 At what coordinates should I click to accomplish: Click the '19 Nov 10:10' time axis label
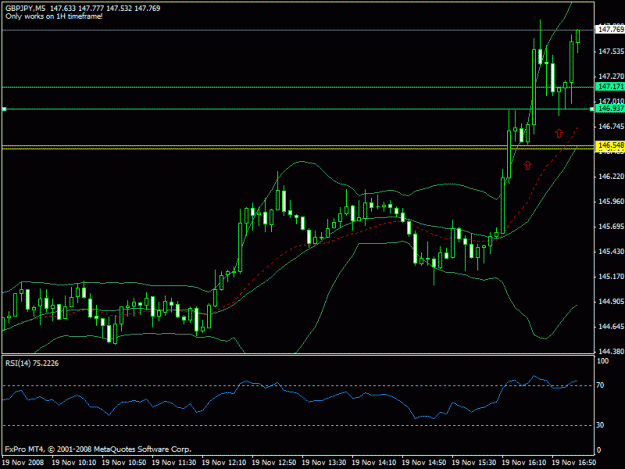[x=74, y=463]
